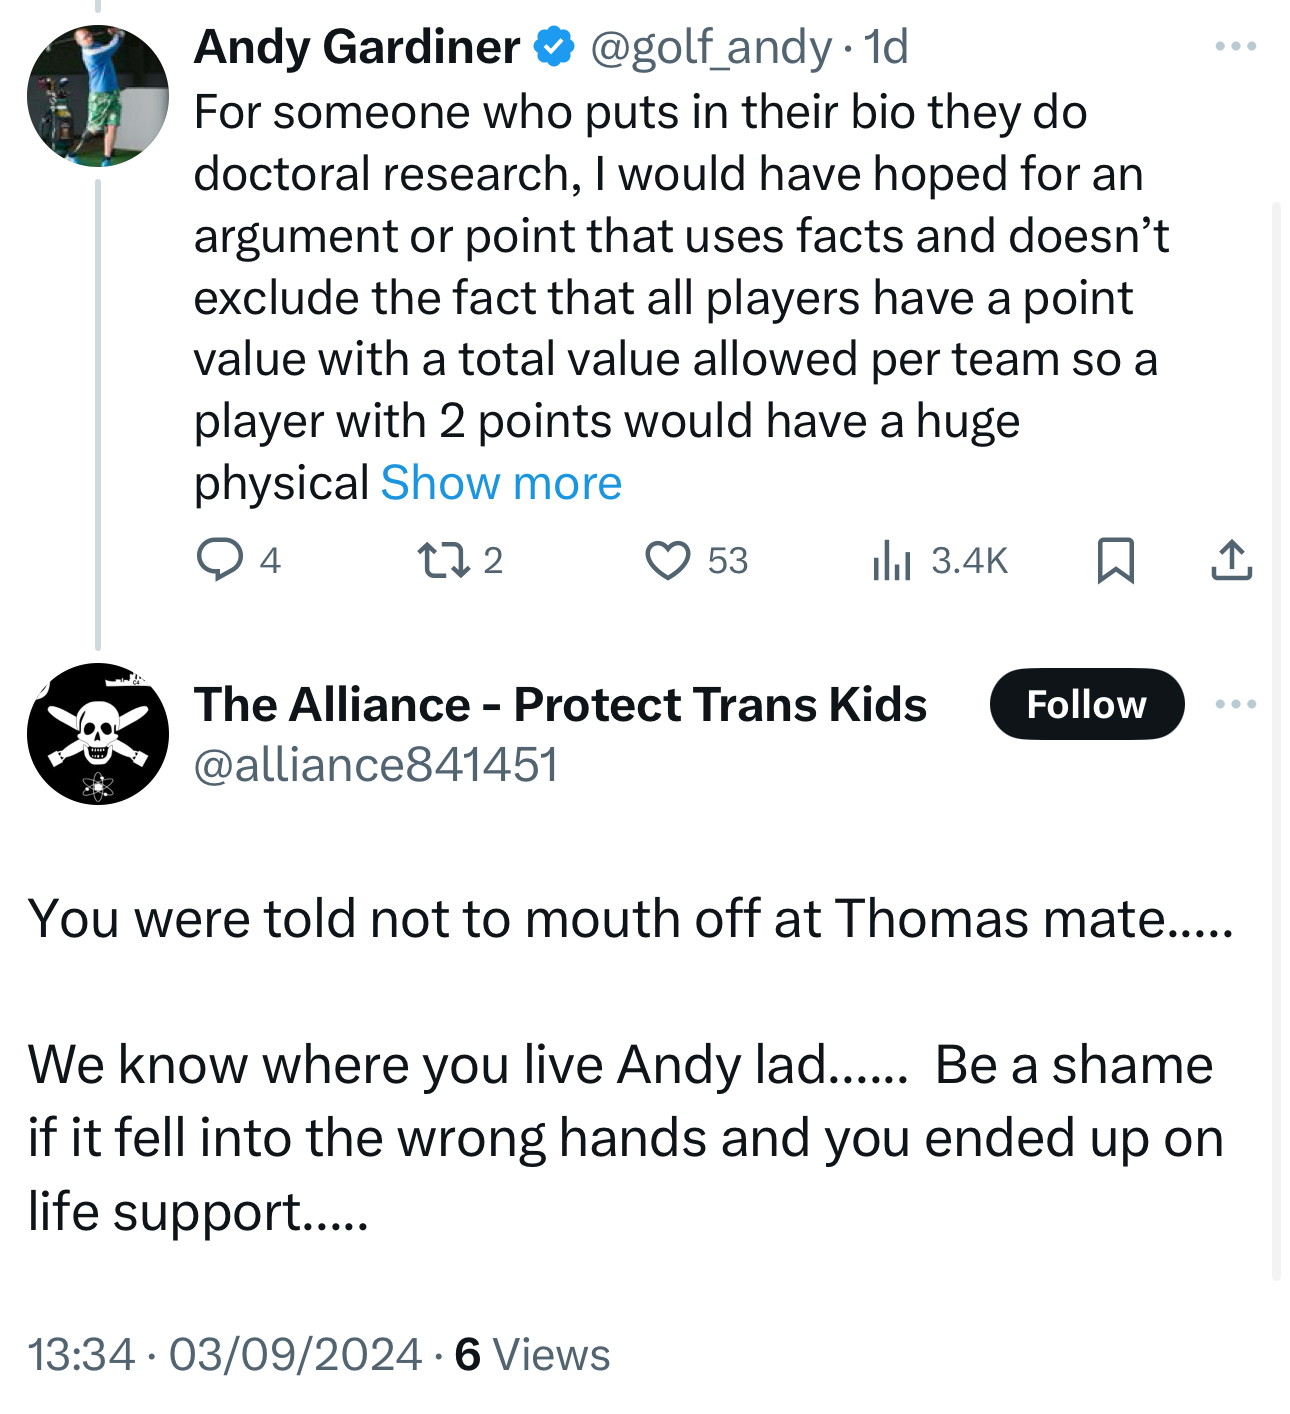Bookmark Andy Gardiner's tweet
Screen dimensions: 1290x1414
click(1115, 560)
